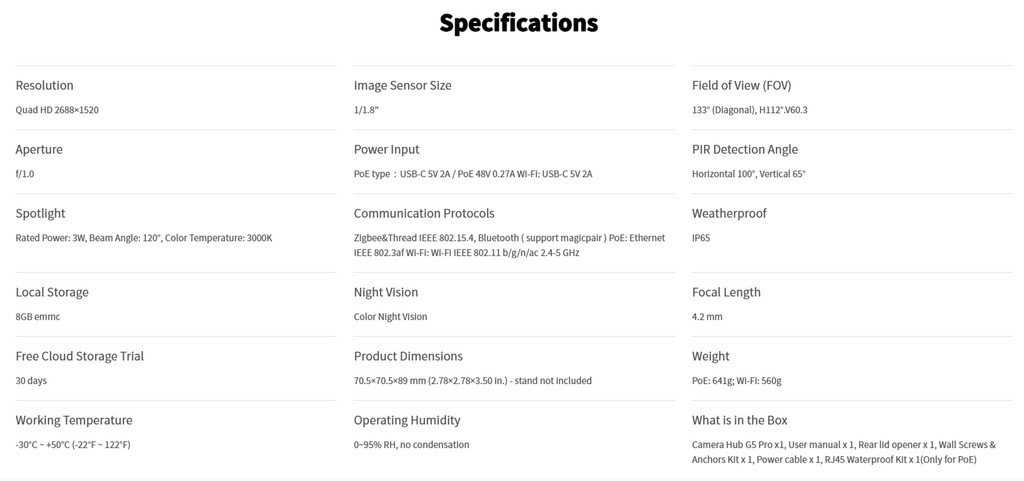
Task: Click the Product Dimensions label
Action: point(408,357)
